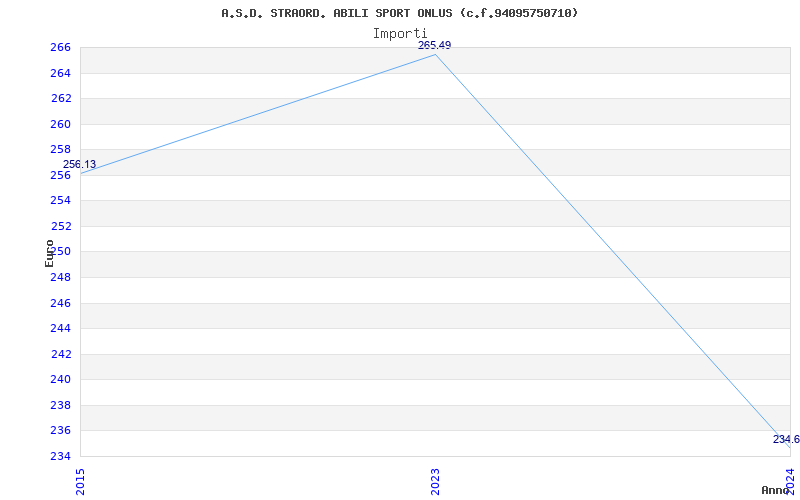Click the 2024 x-axis label
The width and height of the screenshot is (800, 500).
pos(790,480)
